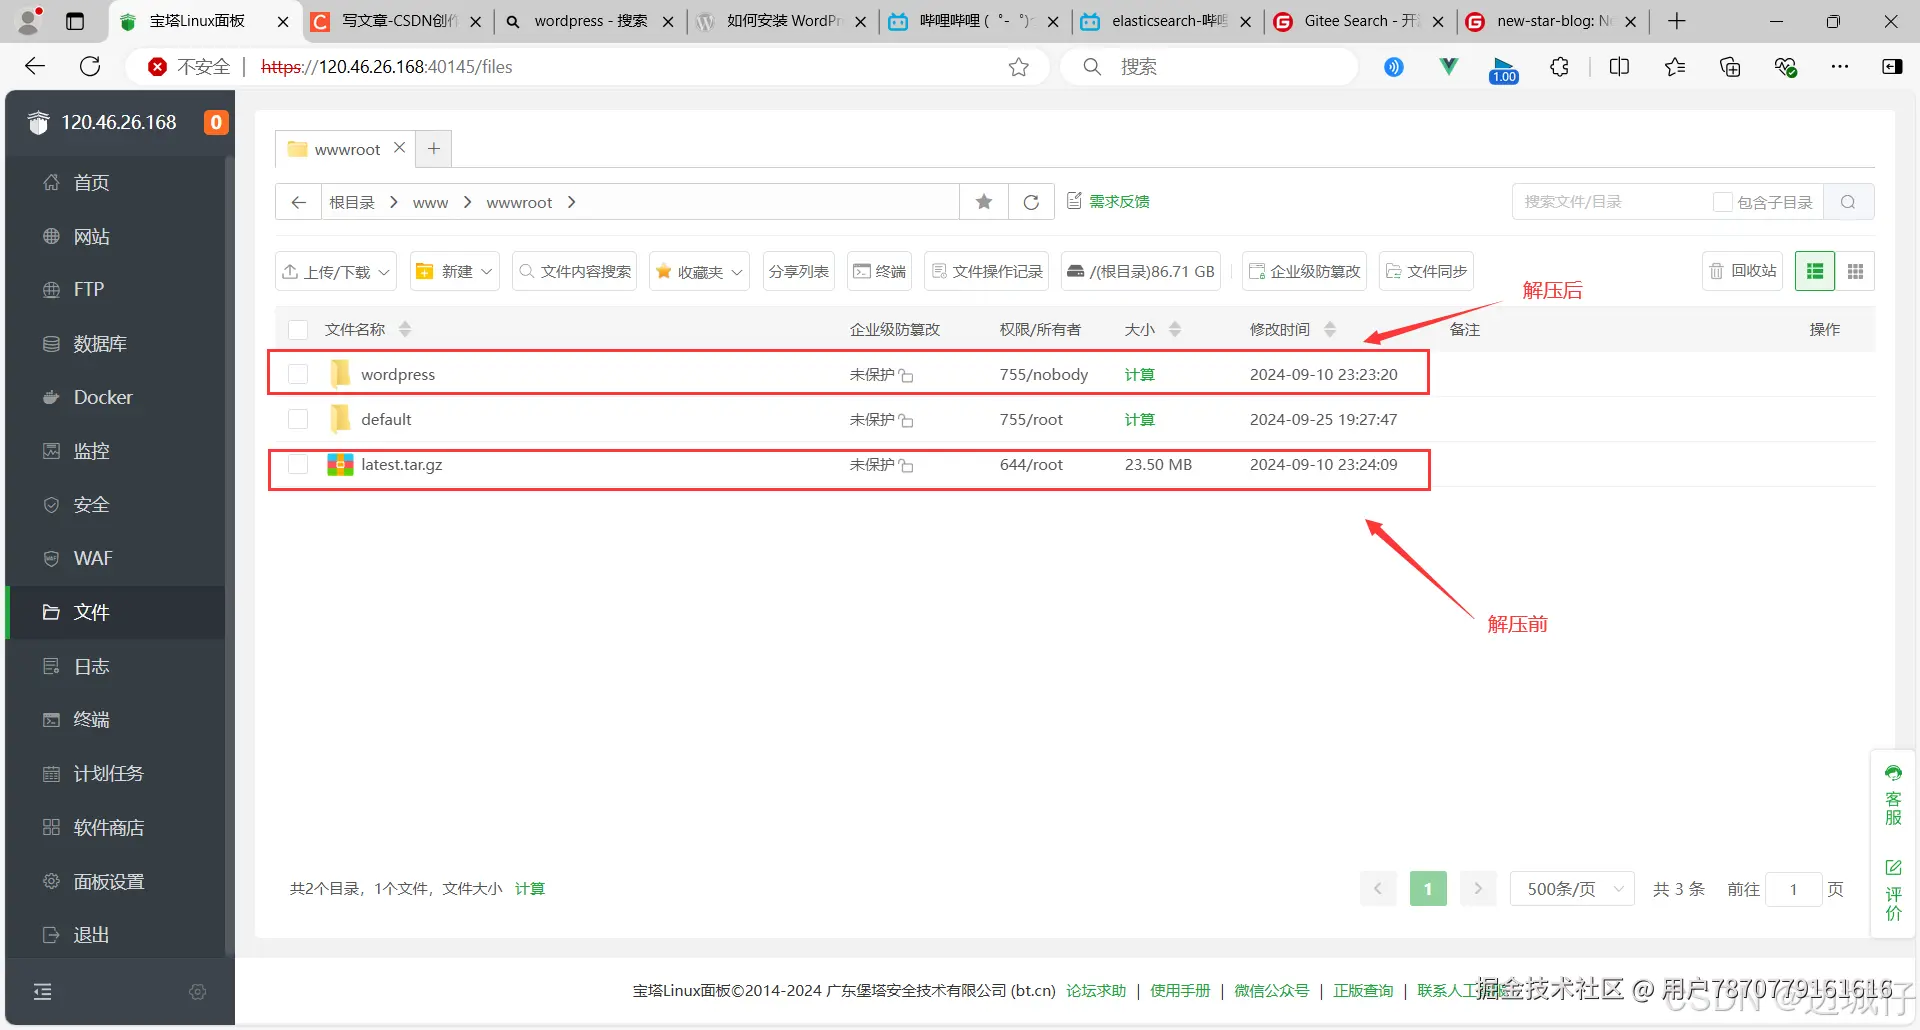This screenshot has height=1030, width=1920.
Task: Expand the 上传/下载 dropdown
Action: tap(336, 271)
